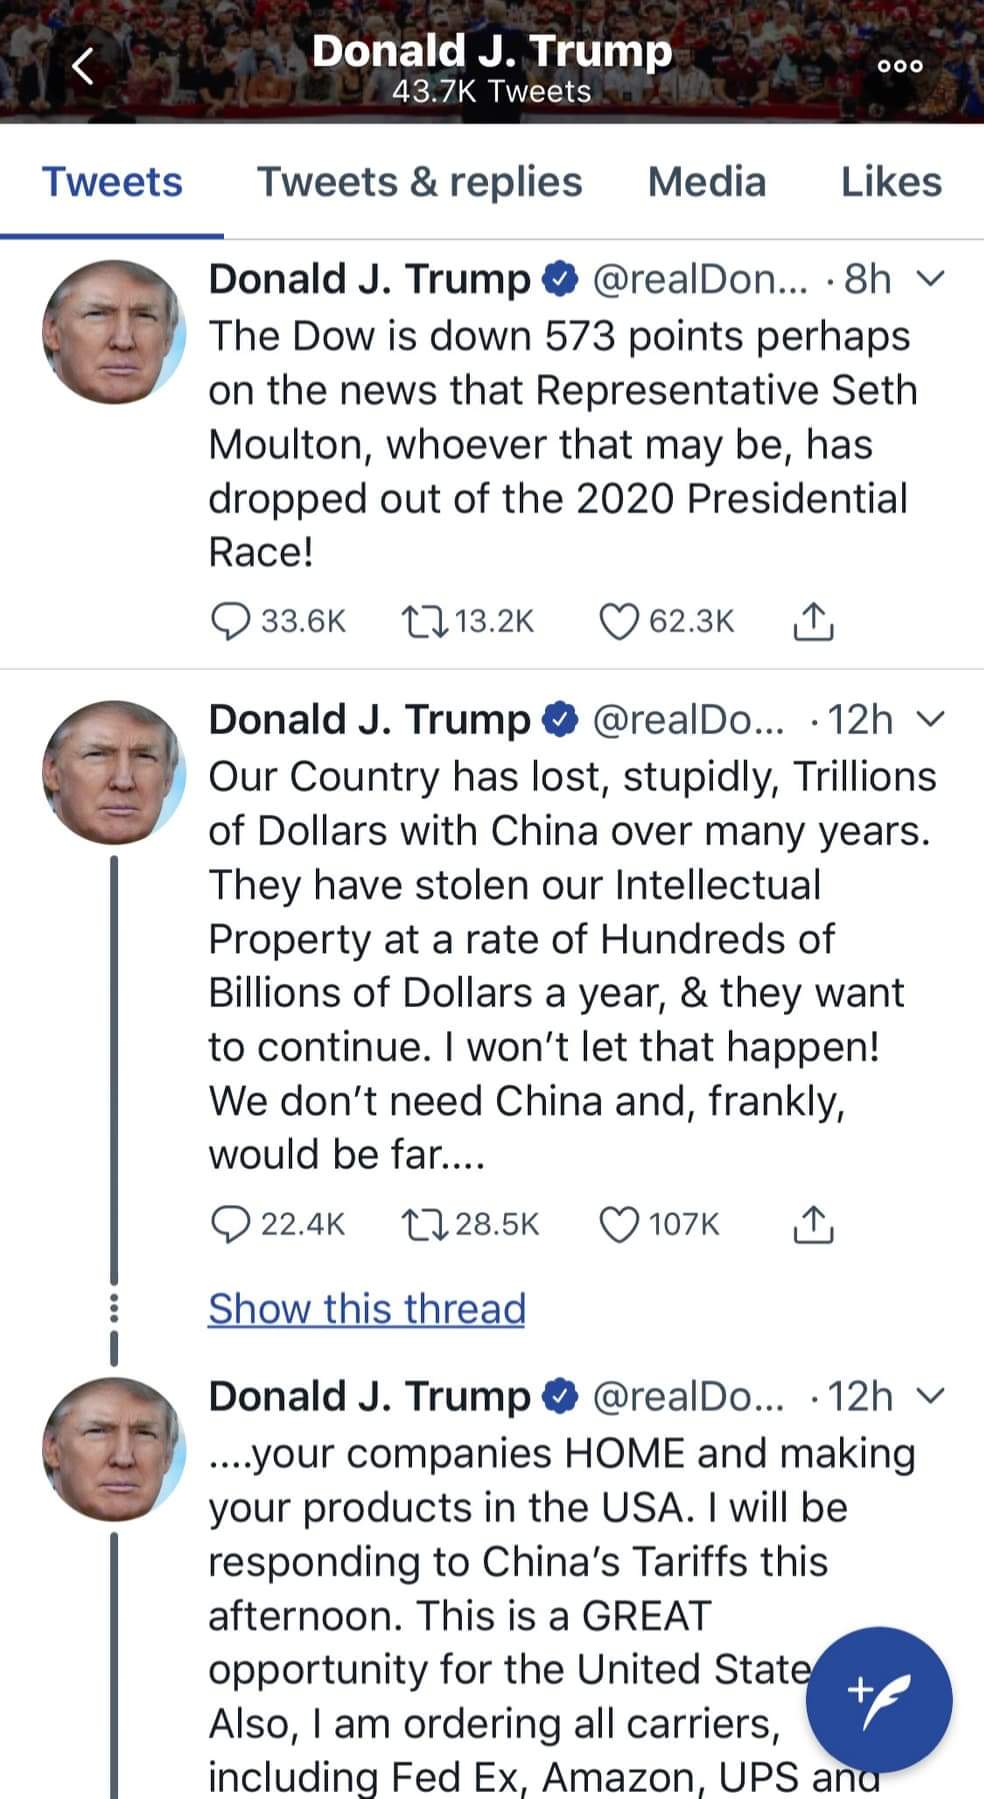Tap the profile picture on the first tweet
984x1799 pixels.
(x=113, y=332)
